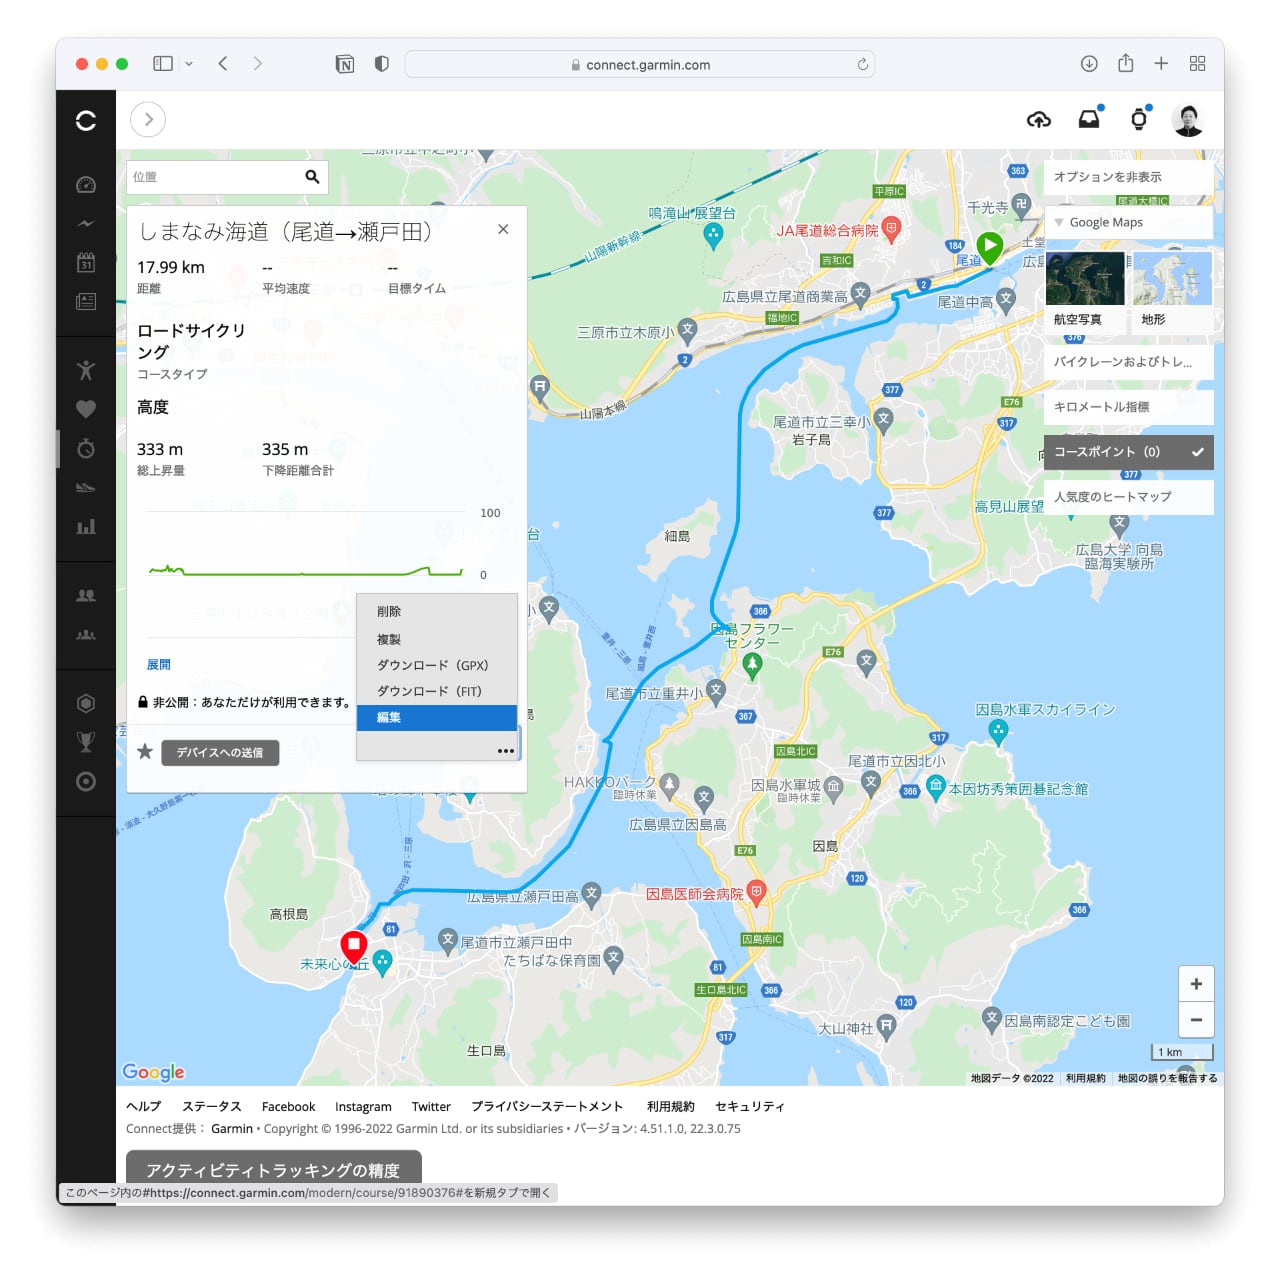Screen dimensions: 1280x1280
Task: Click the star favorite icon
Action: [x=145, y=752]
